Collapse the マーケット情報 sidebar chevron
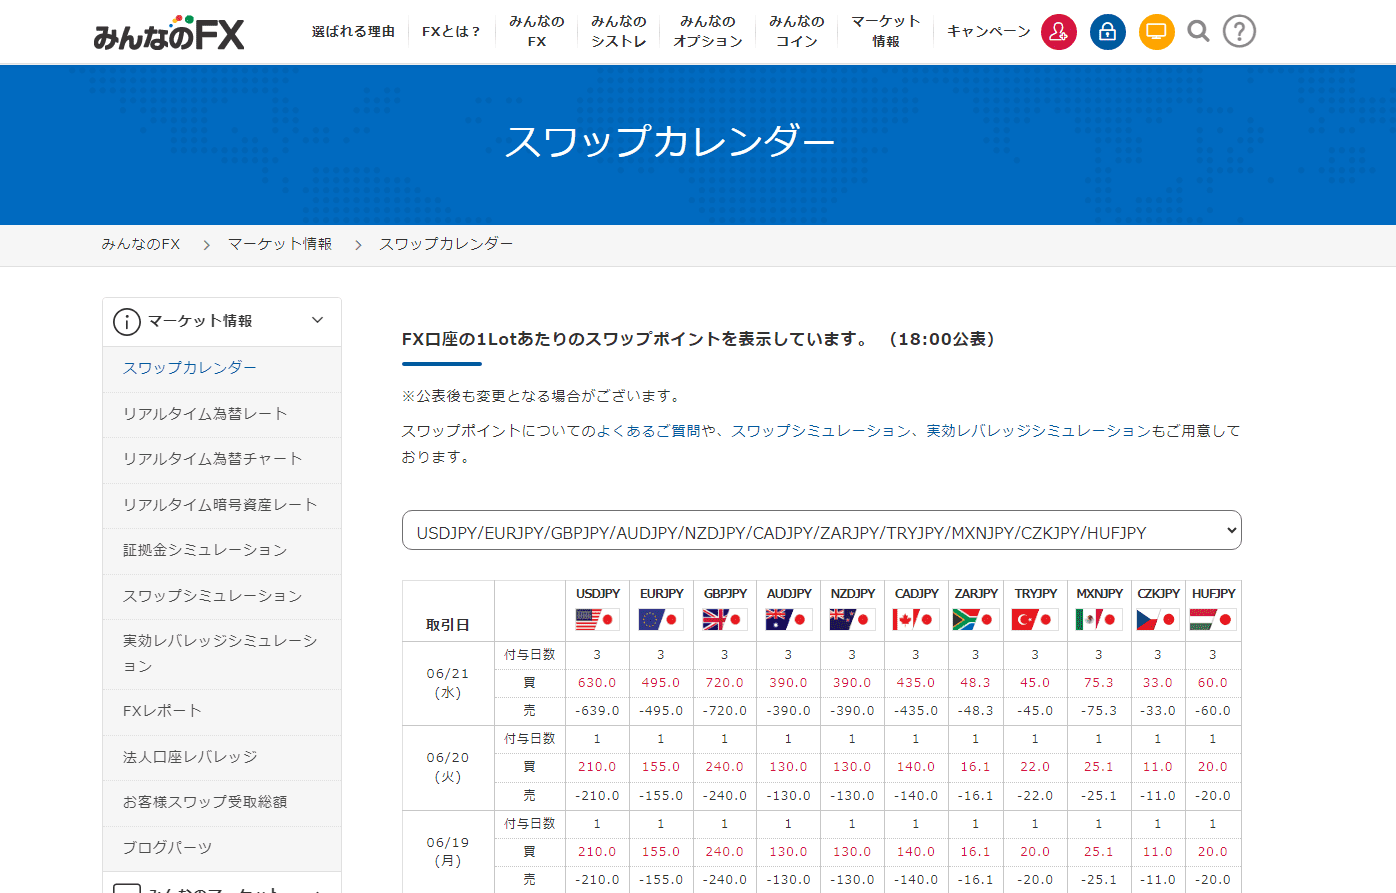1396x893 pixels. (318, 320)
